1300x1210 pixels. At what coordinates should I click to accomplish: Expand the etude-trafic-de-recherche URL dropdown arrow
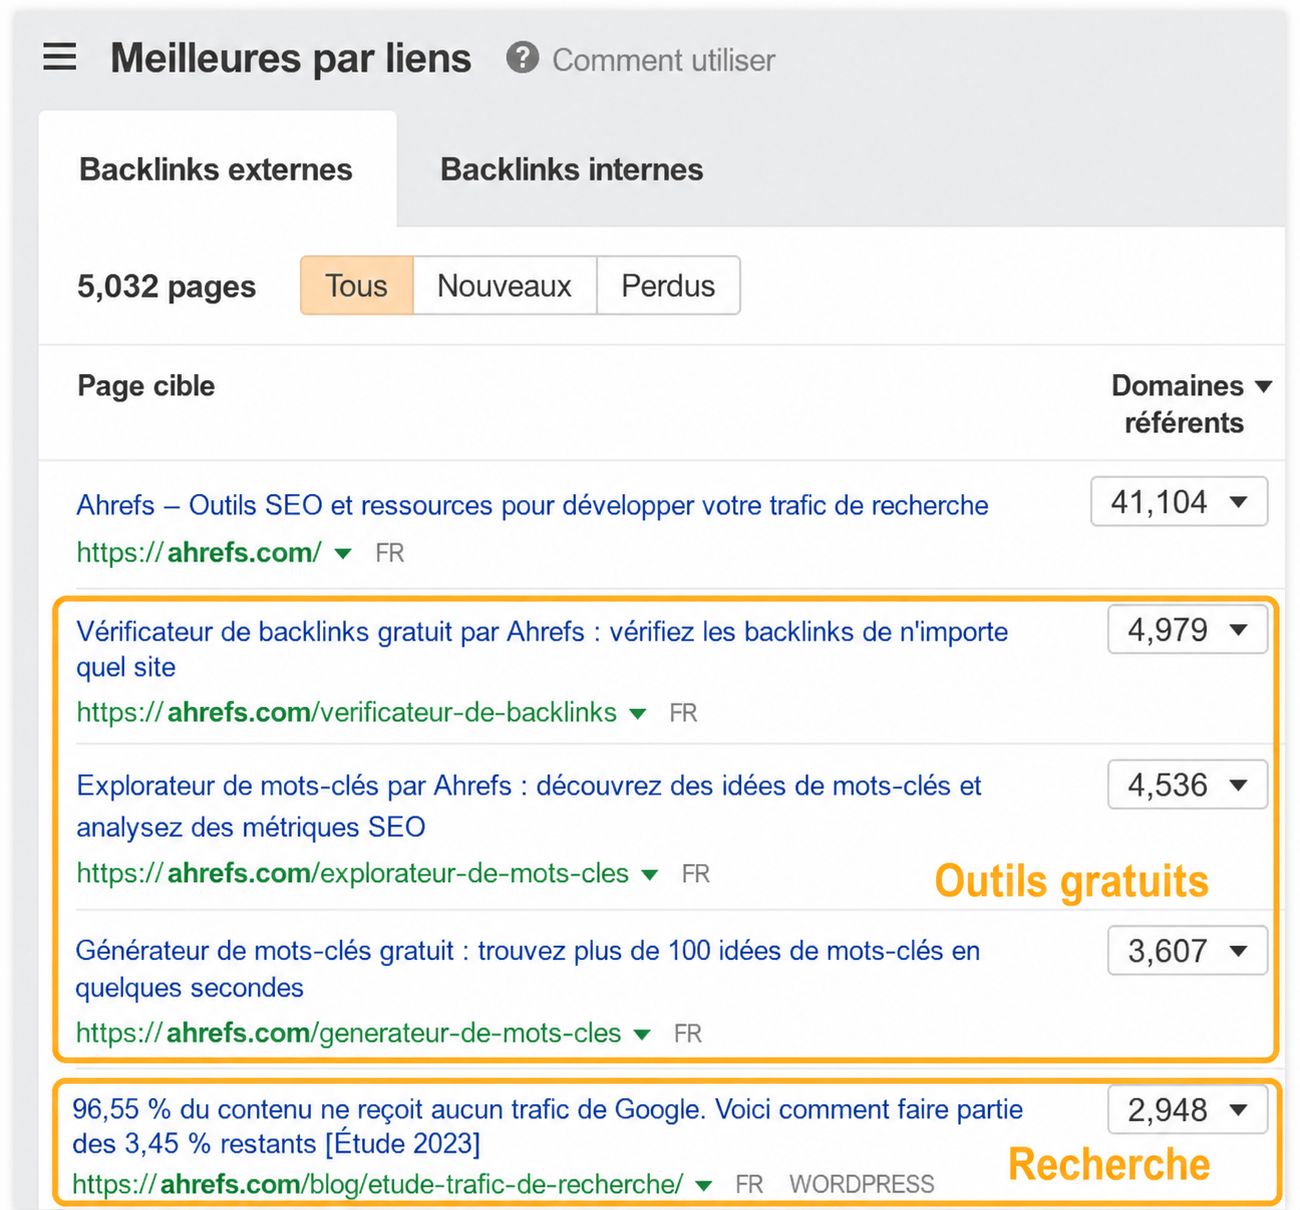703,1185
